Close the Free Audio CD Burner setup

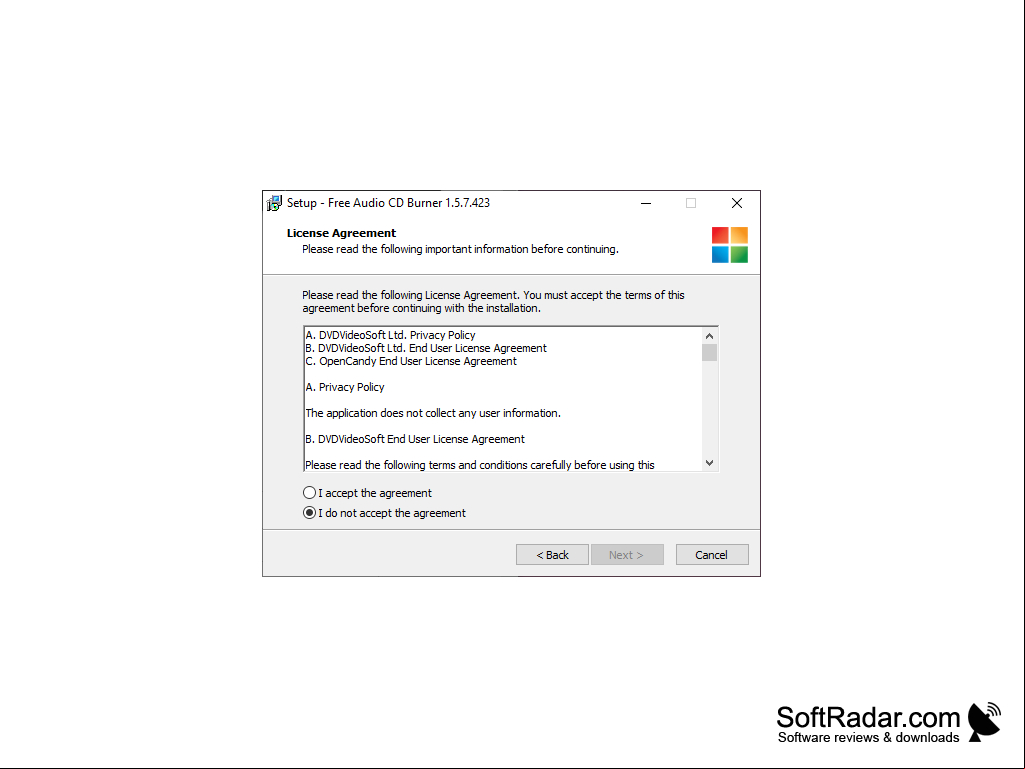point(737,203)
